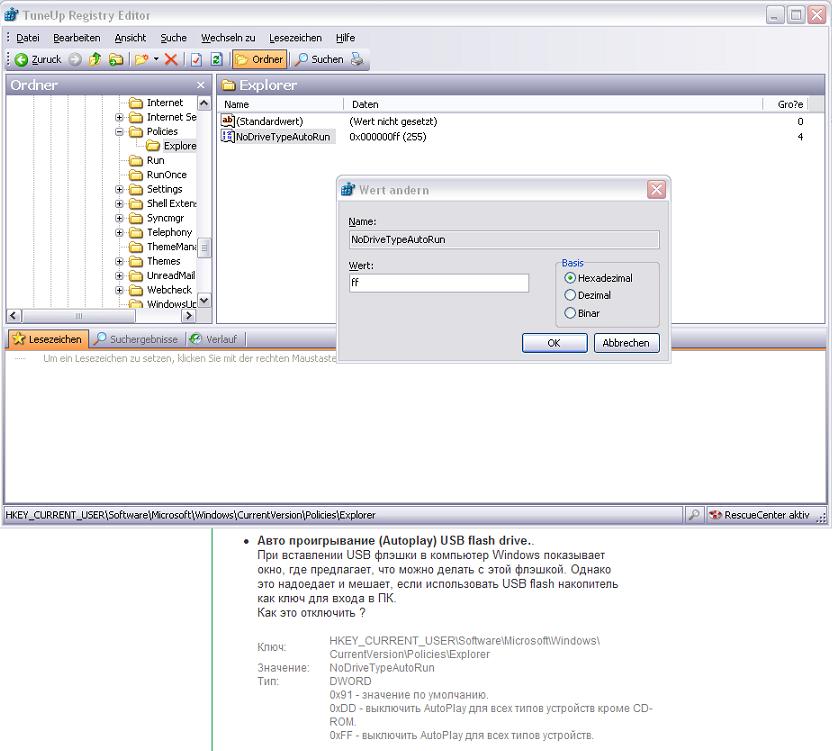
Task: Click the ThemeManager folder icon
Action: click(136, 247)
